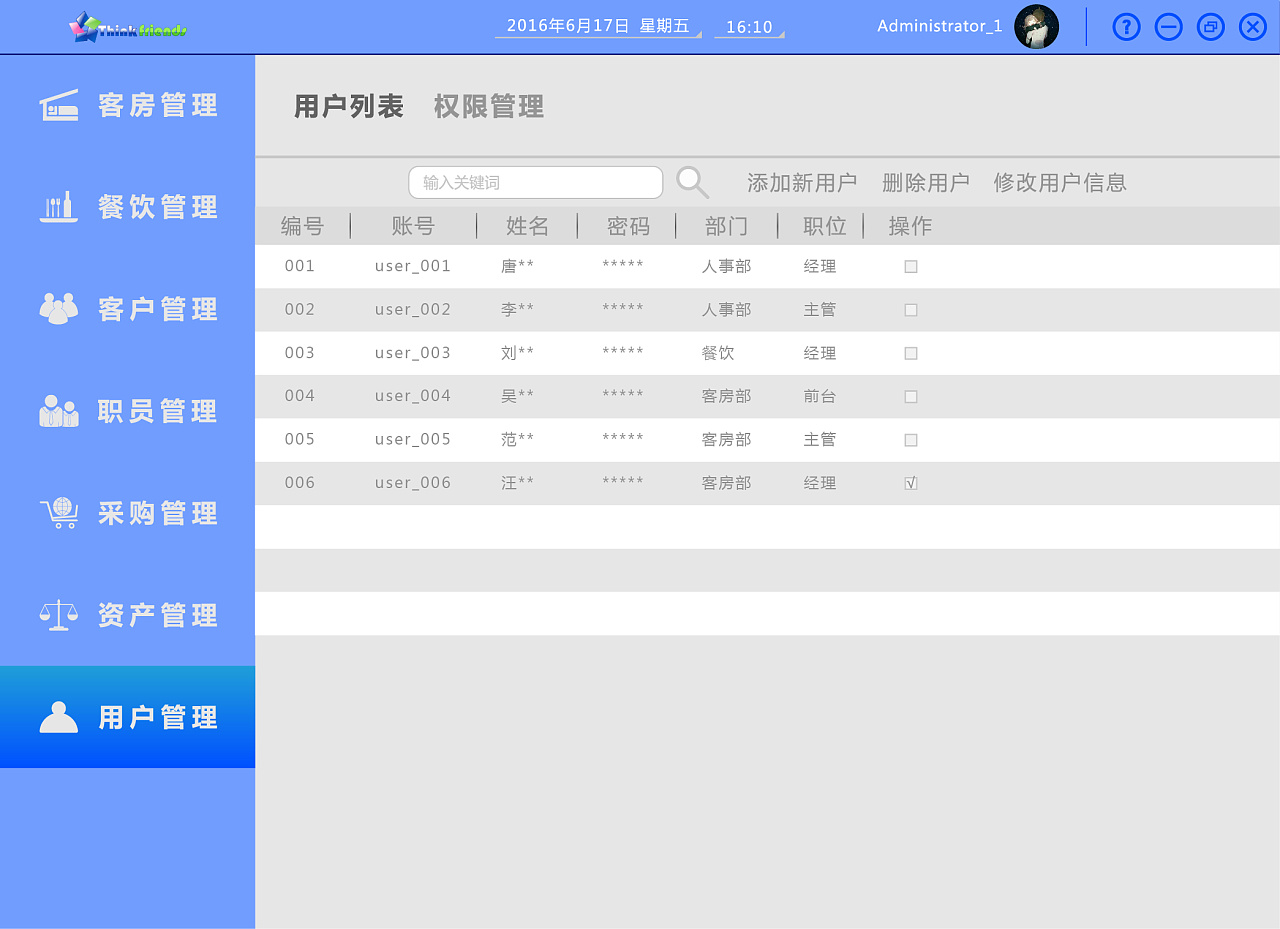Screen dimensions: 1280x929
Task: Check the operation checkbox for user_001
Action: coord(910,266)
